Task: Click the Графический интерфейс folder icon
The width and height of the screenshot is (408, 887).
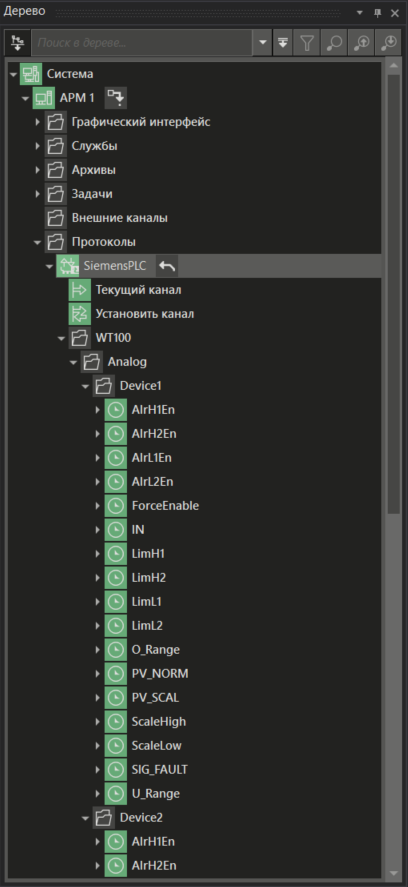Action: click(x=55, y=122)
